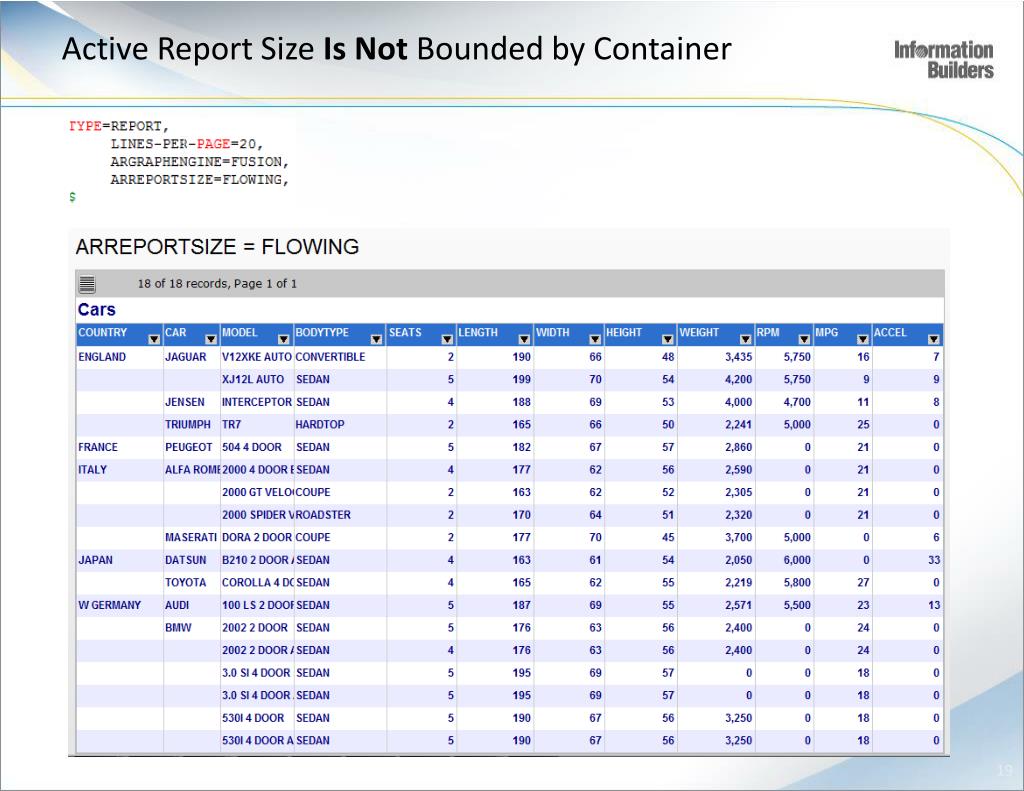Click the TOYOTA car cell
Screen dimensions: 1024x791
[185, 583]
